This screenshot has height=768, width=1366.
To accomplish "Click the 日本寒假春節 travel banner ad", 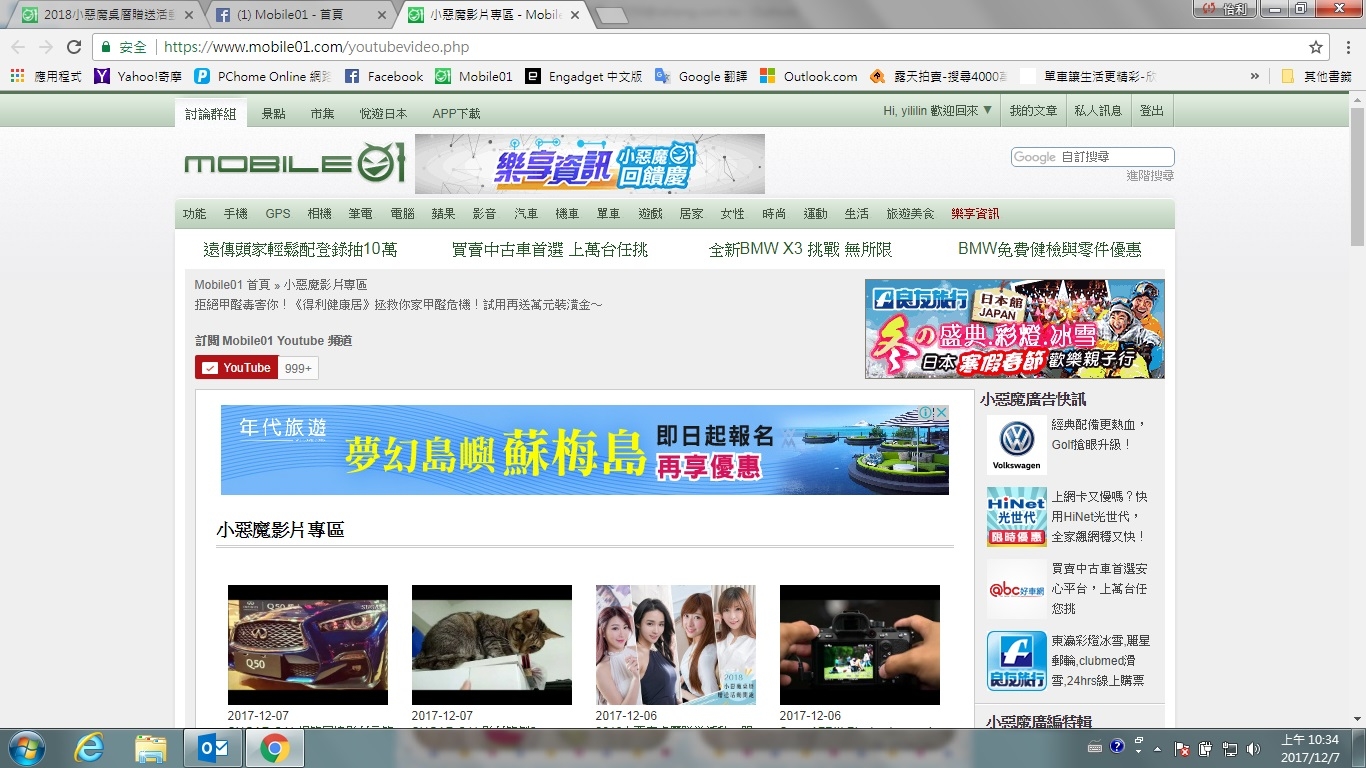I will (x=1015, y=329).
